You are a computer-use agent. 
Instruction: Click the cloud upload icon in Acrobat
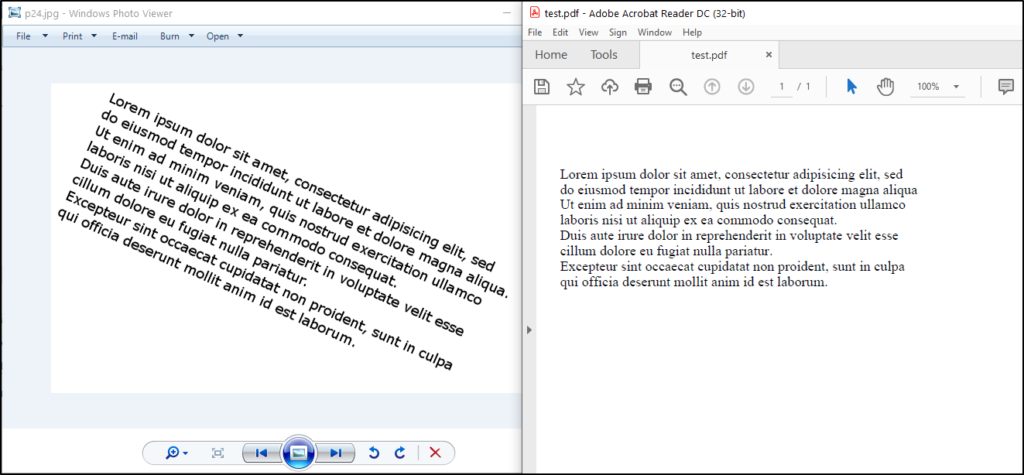point(609,87)
